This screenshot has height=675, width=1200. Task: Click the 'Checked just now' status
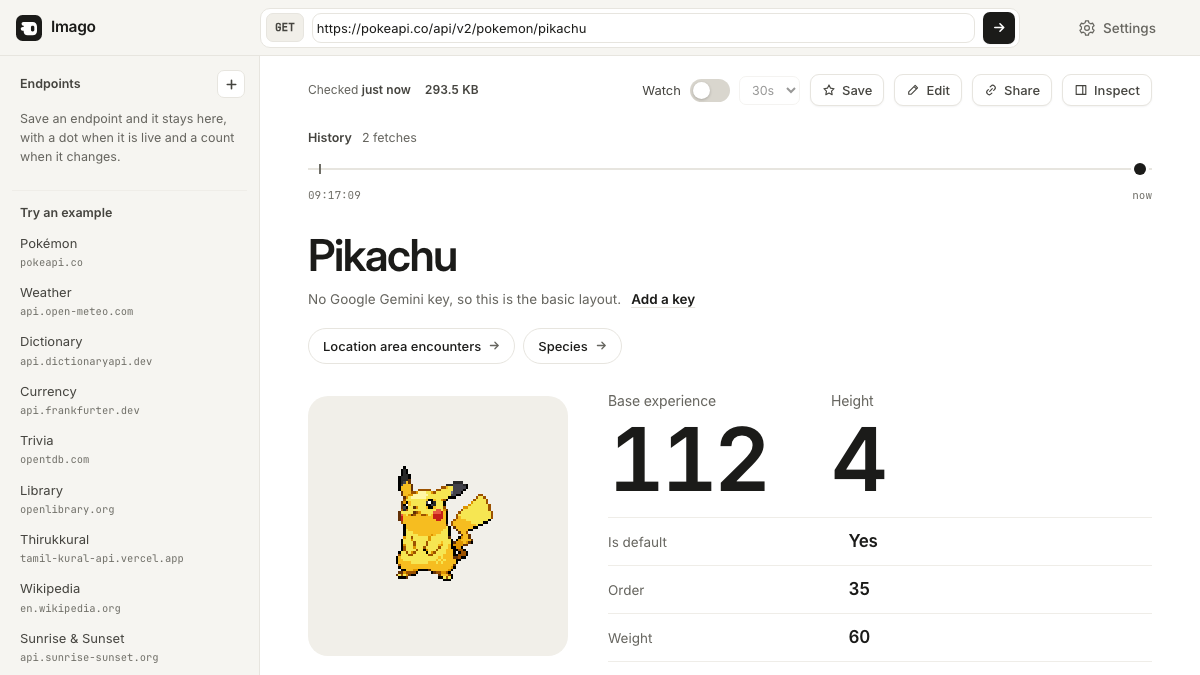(x=359, y=90)
